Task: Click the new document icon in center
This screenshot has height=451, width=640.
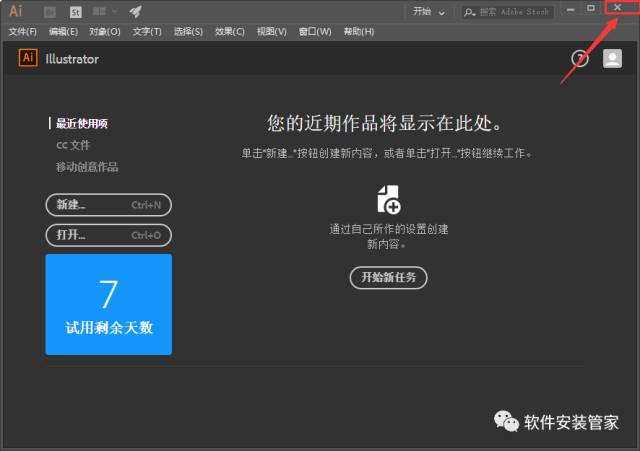Action: point(389,199)
